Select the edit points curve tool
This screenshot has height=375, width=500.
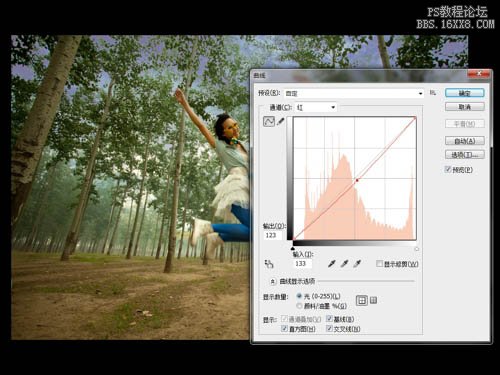[x=269, y=121]
